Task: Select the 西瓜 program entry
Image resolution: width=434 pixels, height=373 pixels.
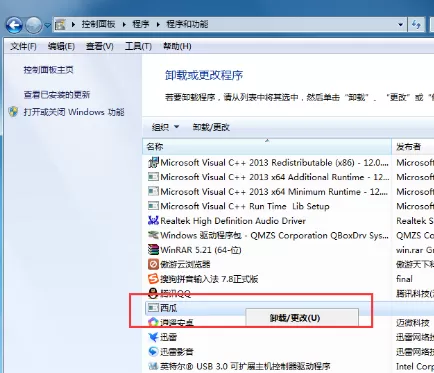Action: [169, 308]
